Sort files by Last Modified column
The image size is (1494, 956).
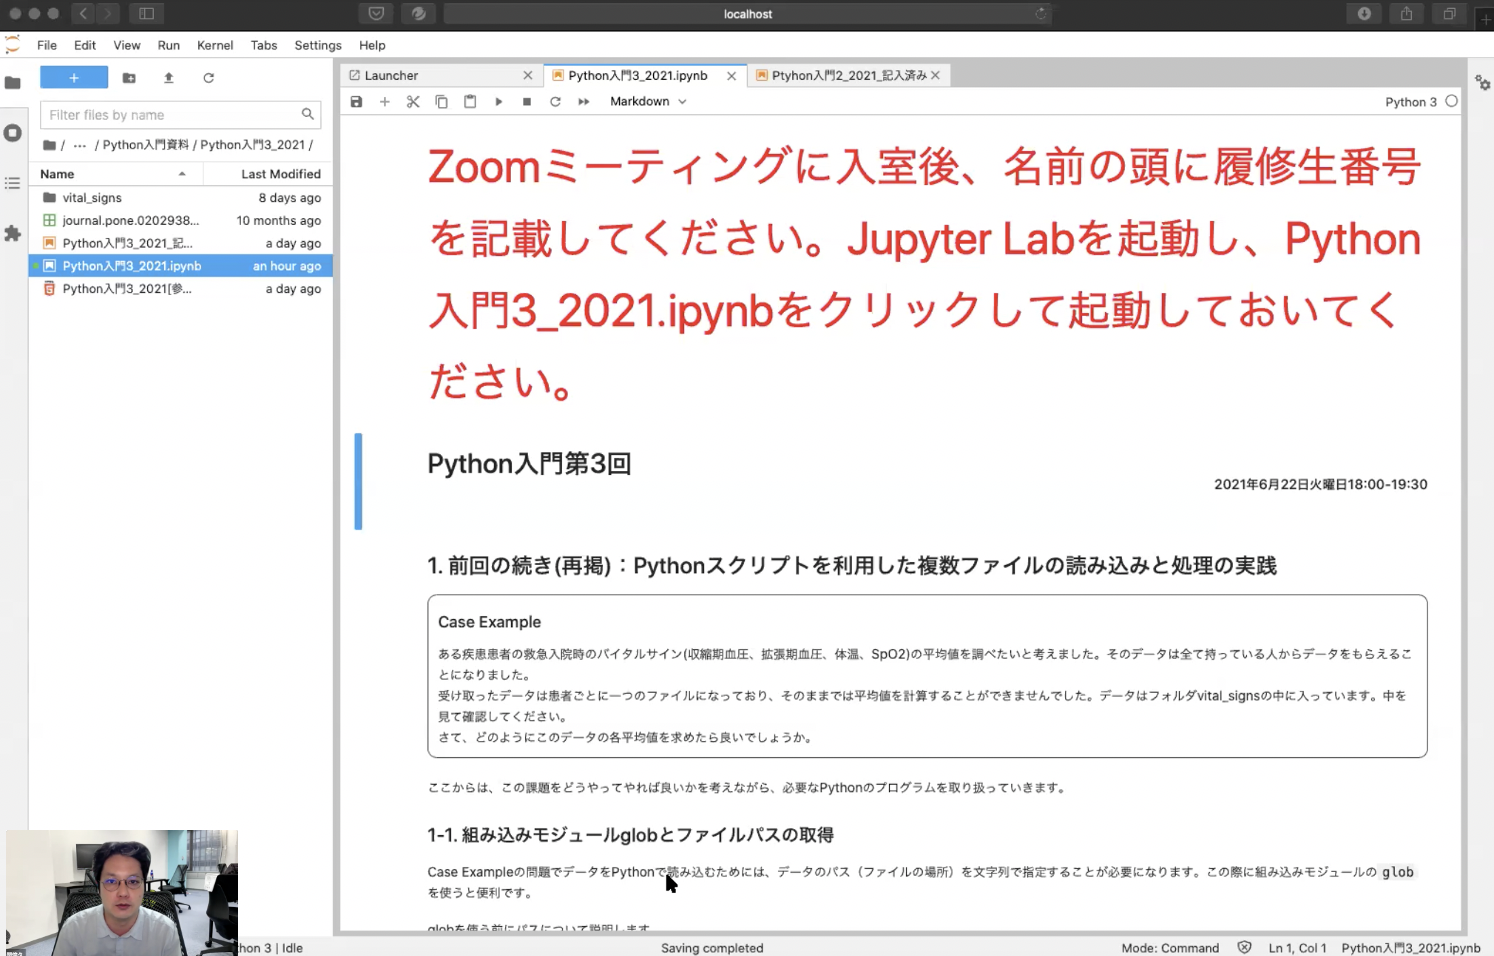[x=268, y=174]
